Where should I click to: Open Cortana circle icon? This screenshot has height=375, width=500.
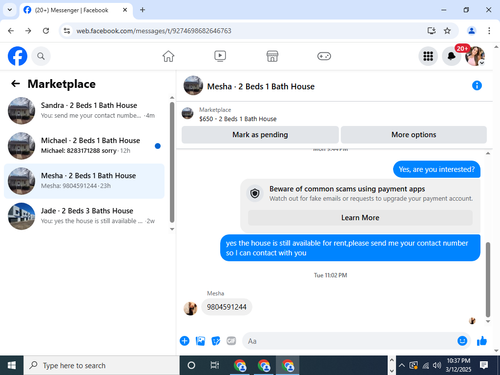click(x=191, y=365)
